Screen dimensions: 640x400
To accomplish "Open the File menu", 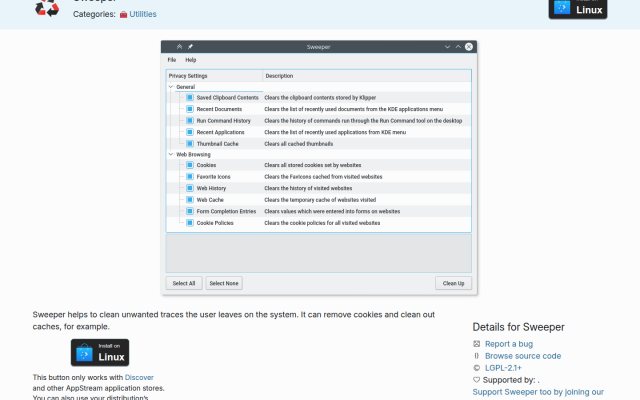I will 172,60.
